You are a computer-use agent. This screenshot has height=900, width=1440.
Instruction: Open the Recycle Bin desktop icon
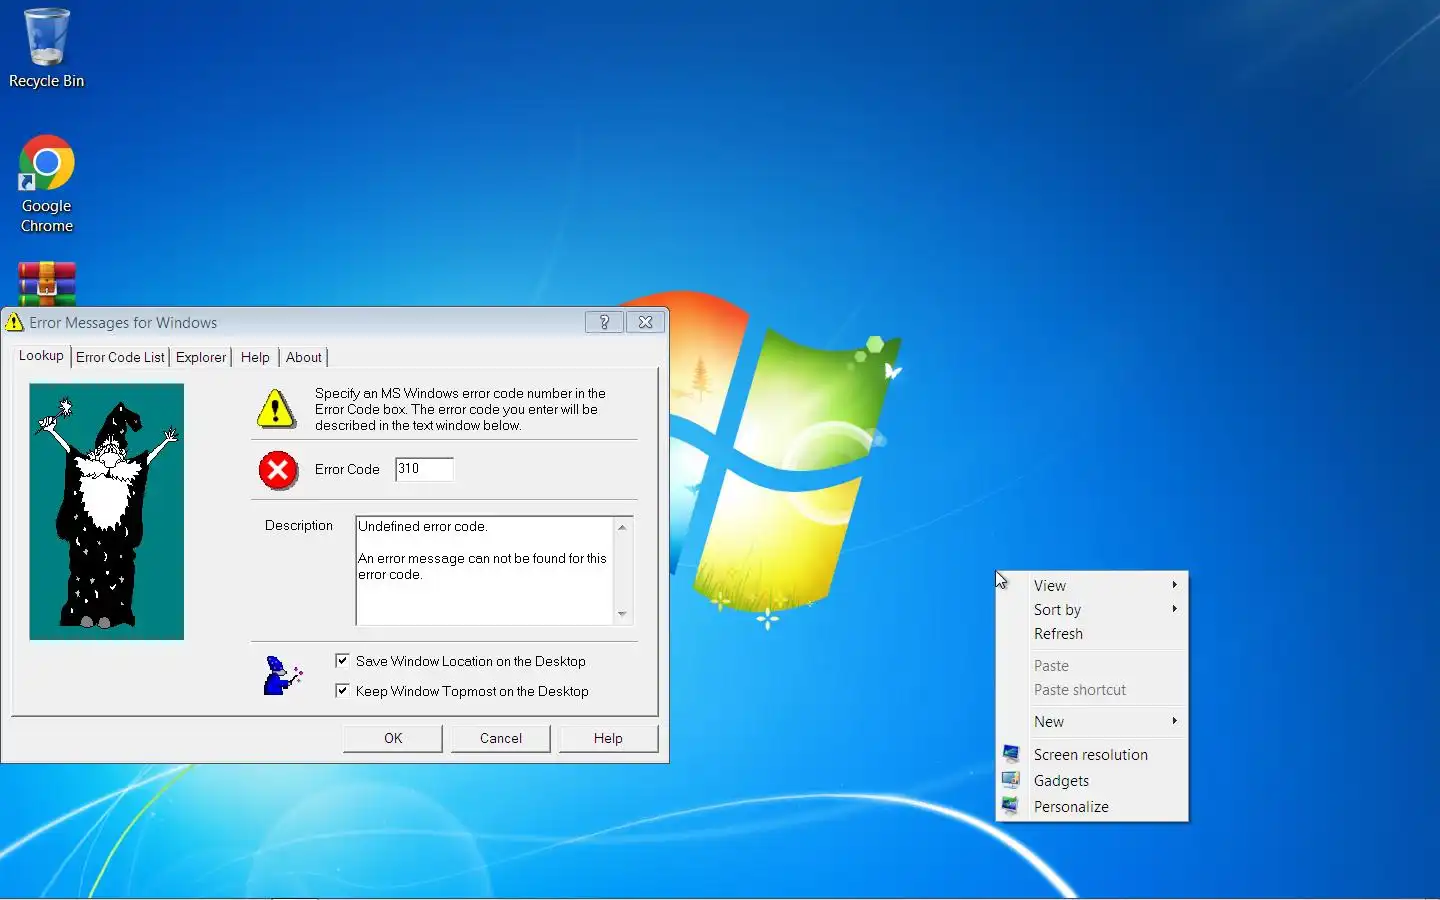click(46, 48)
